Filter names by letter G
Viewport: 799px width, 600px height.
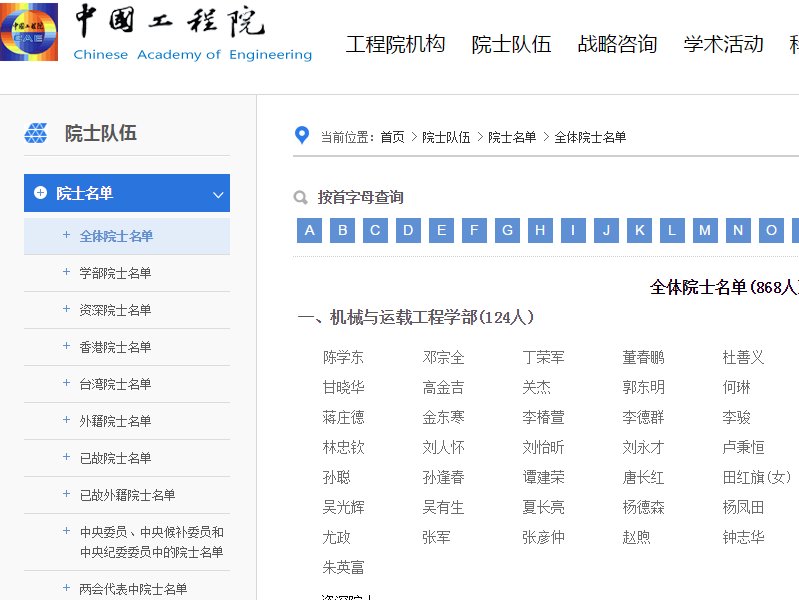click(508, 230)
